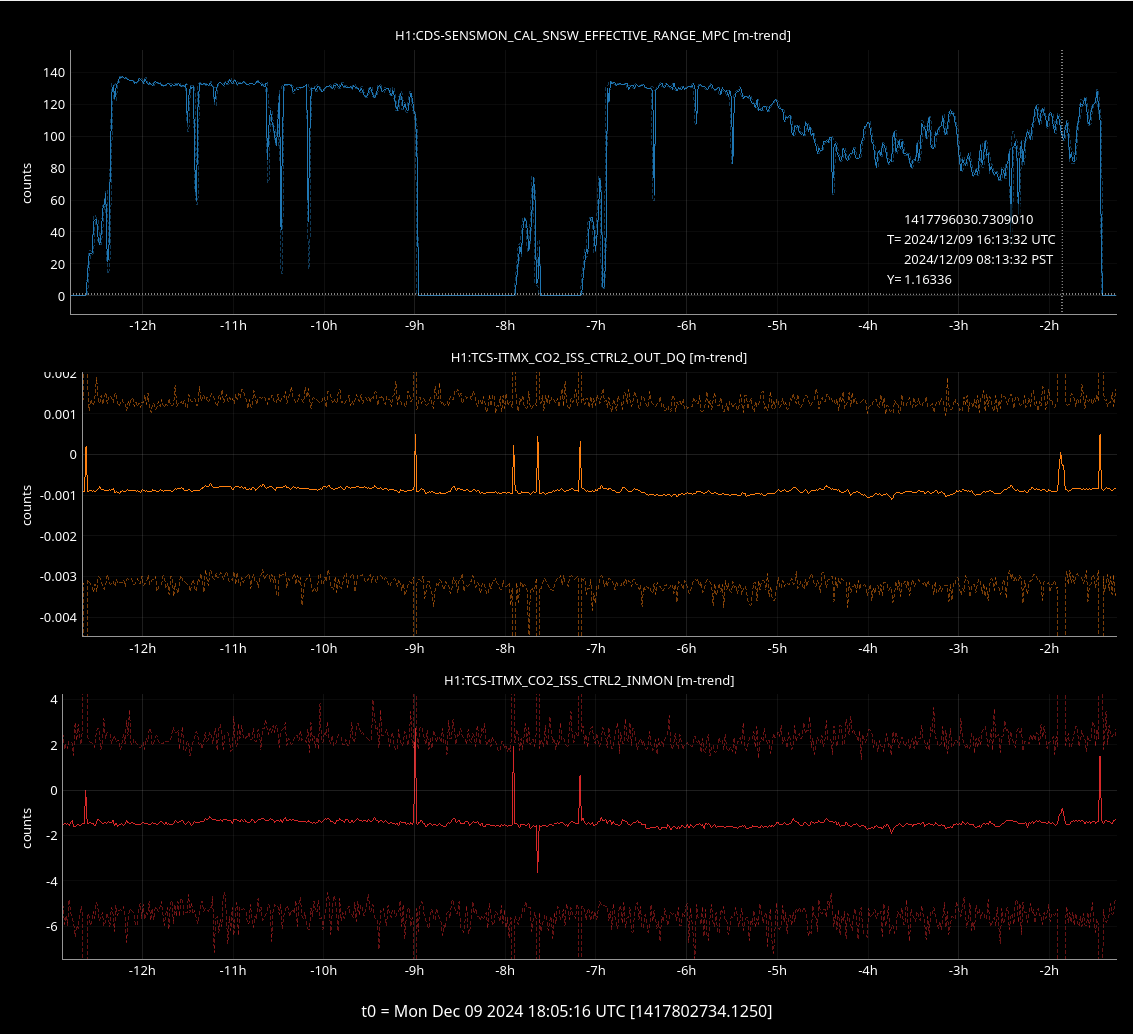Click the -0.004 y-axis tick in OUT_DQ plot

click(59, 618)
